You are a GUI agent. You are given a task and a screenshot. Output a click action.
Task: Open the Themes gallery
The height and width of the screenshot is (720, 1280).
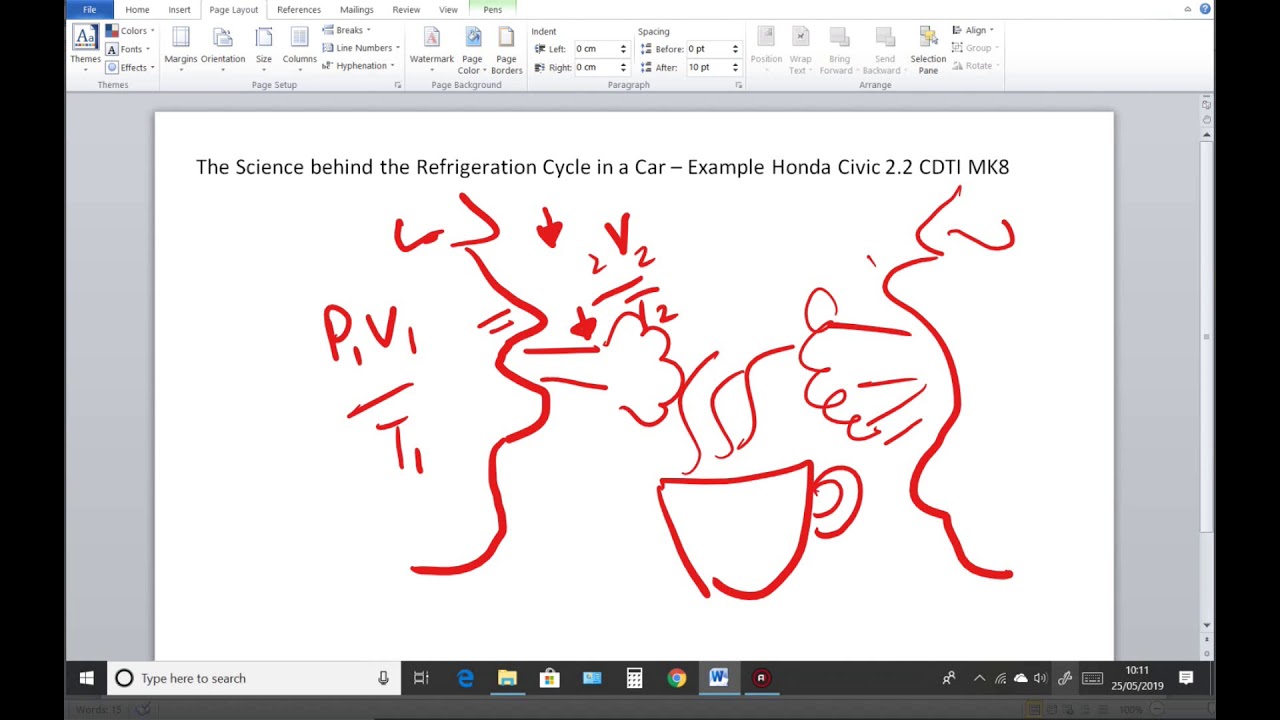[85, 48]
